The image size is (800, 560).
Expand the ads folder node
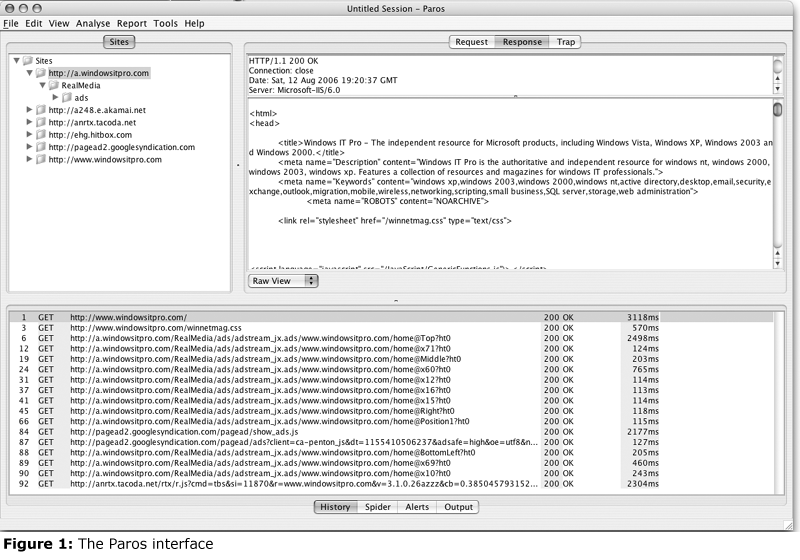coord(56,97)
